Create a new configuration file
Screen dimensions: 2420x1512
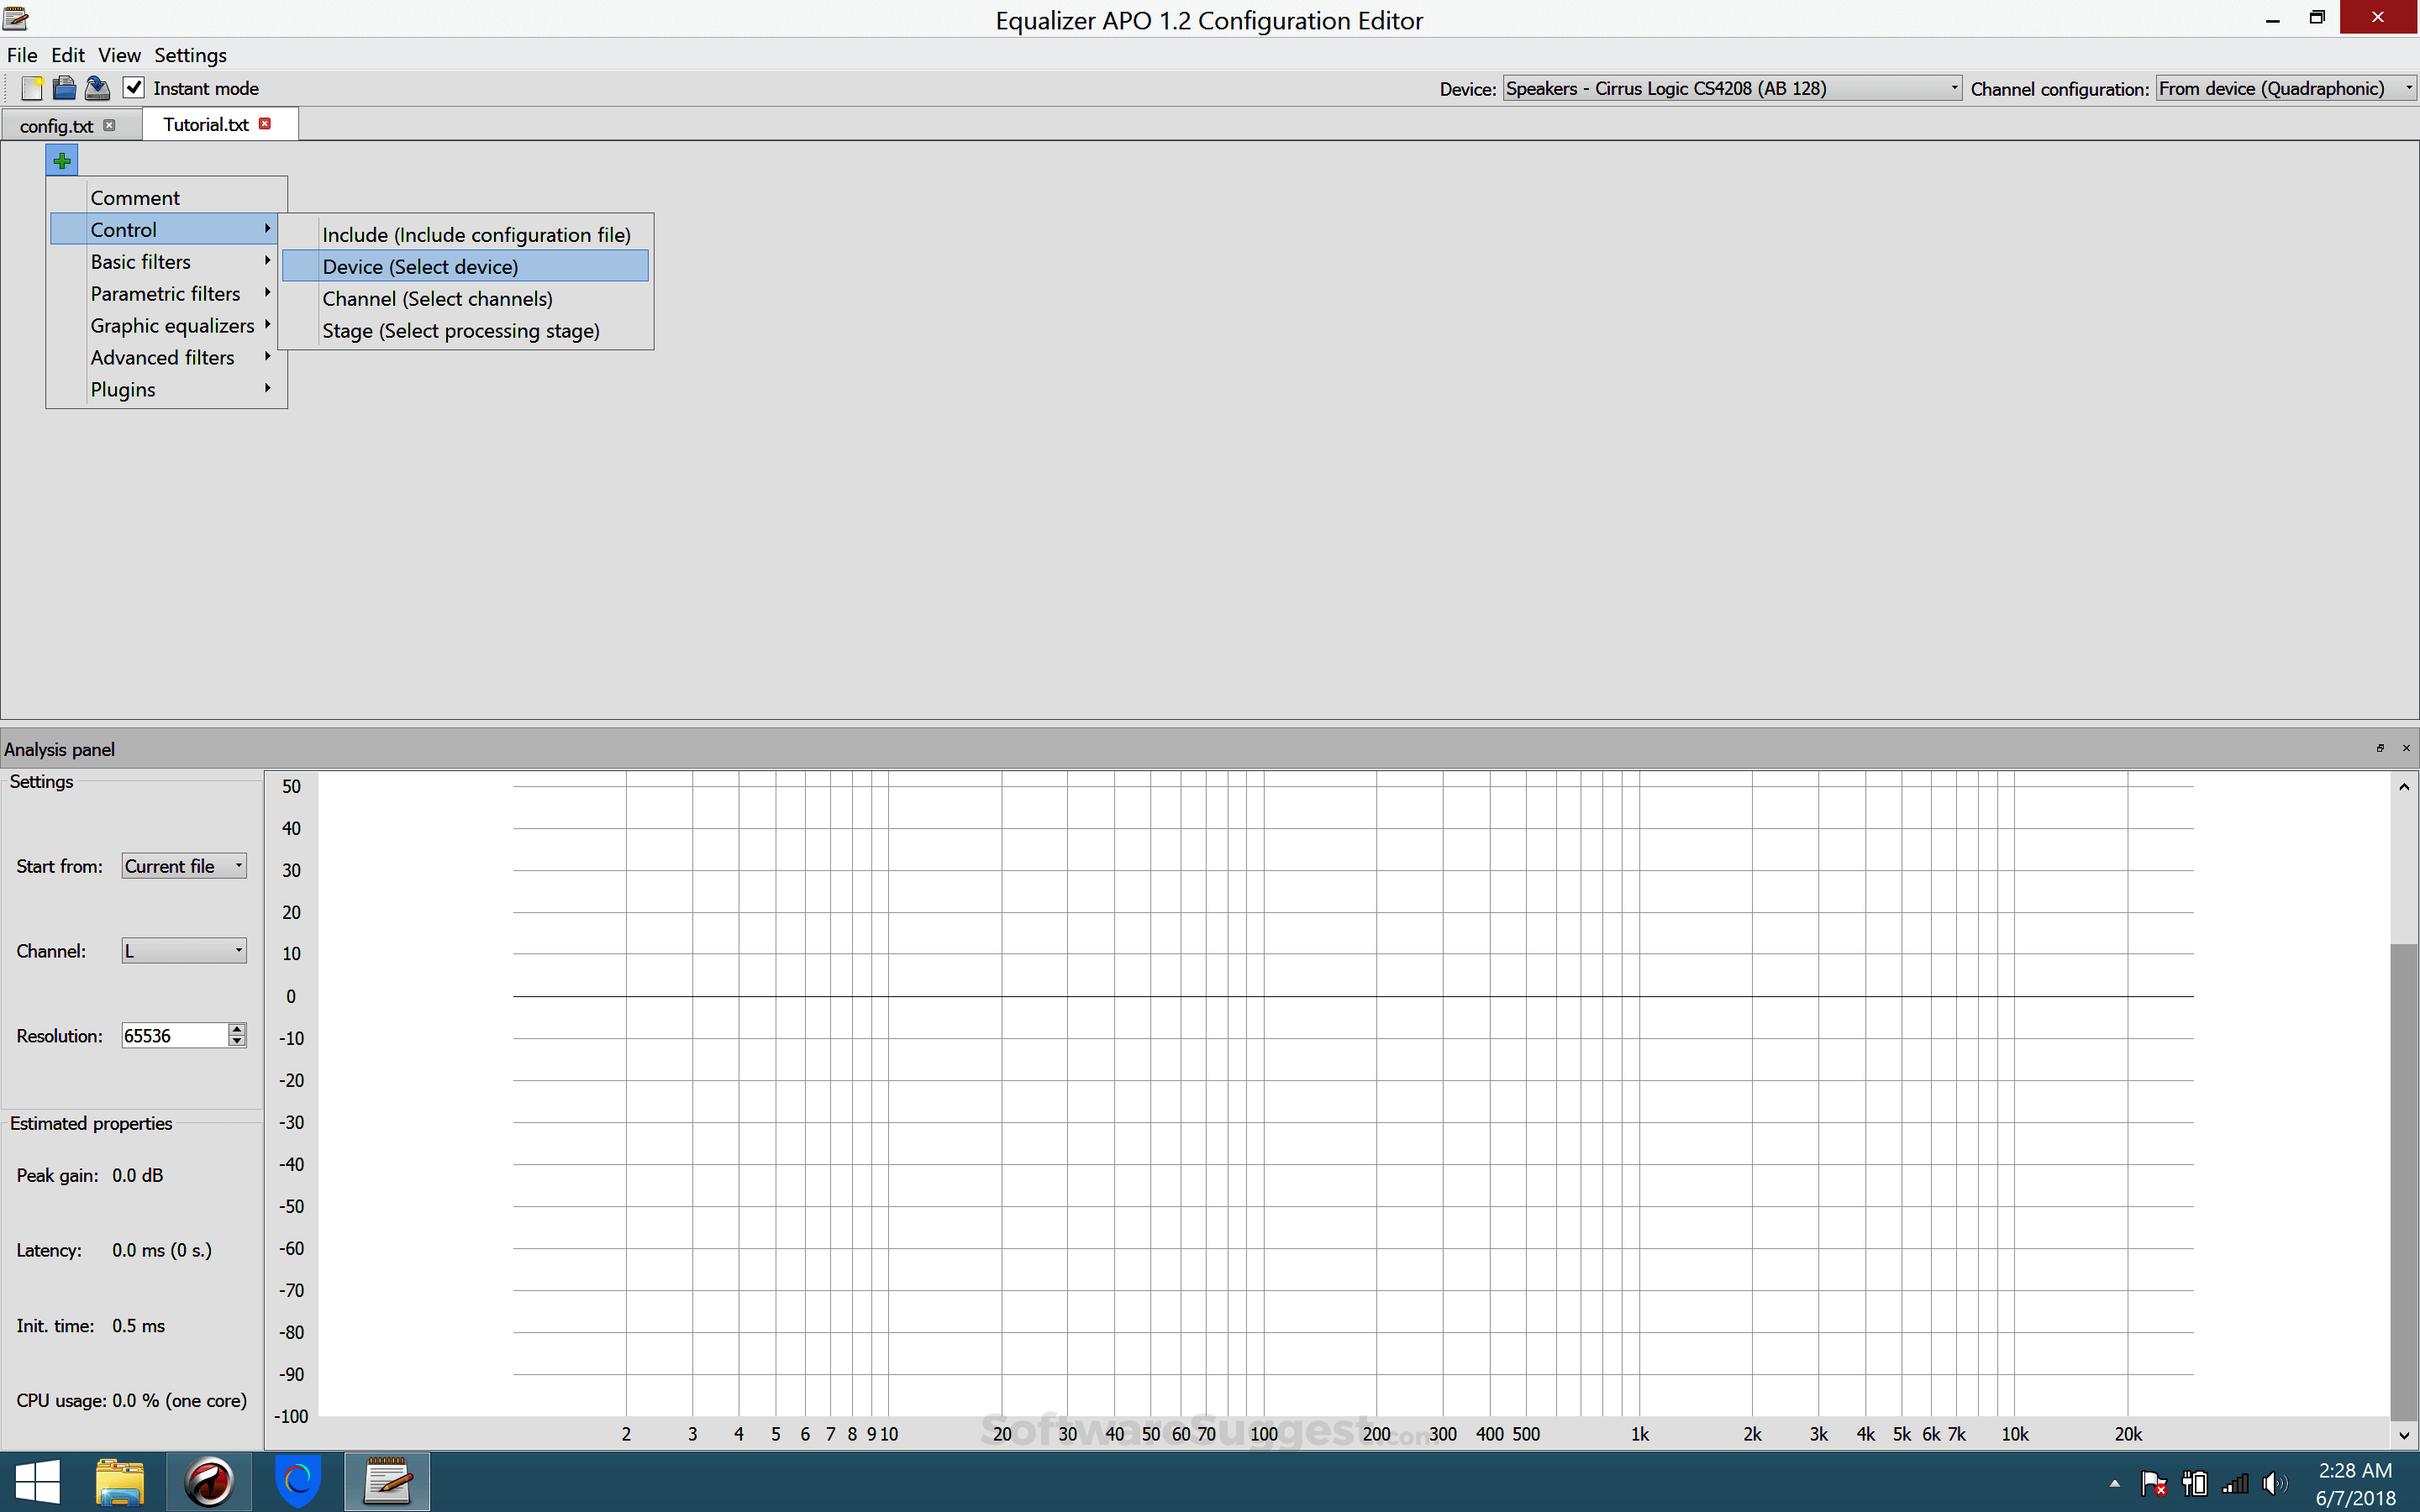click(31, 88)
